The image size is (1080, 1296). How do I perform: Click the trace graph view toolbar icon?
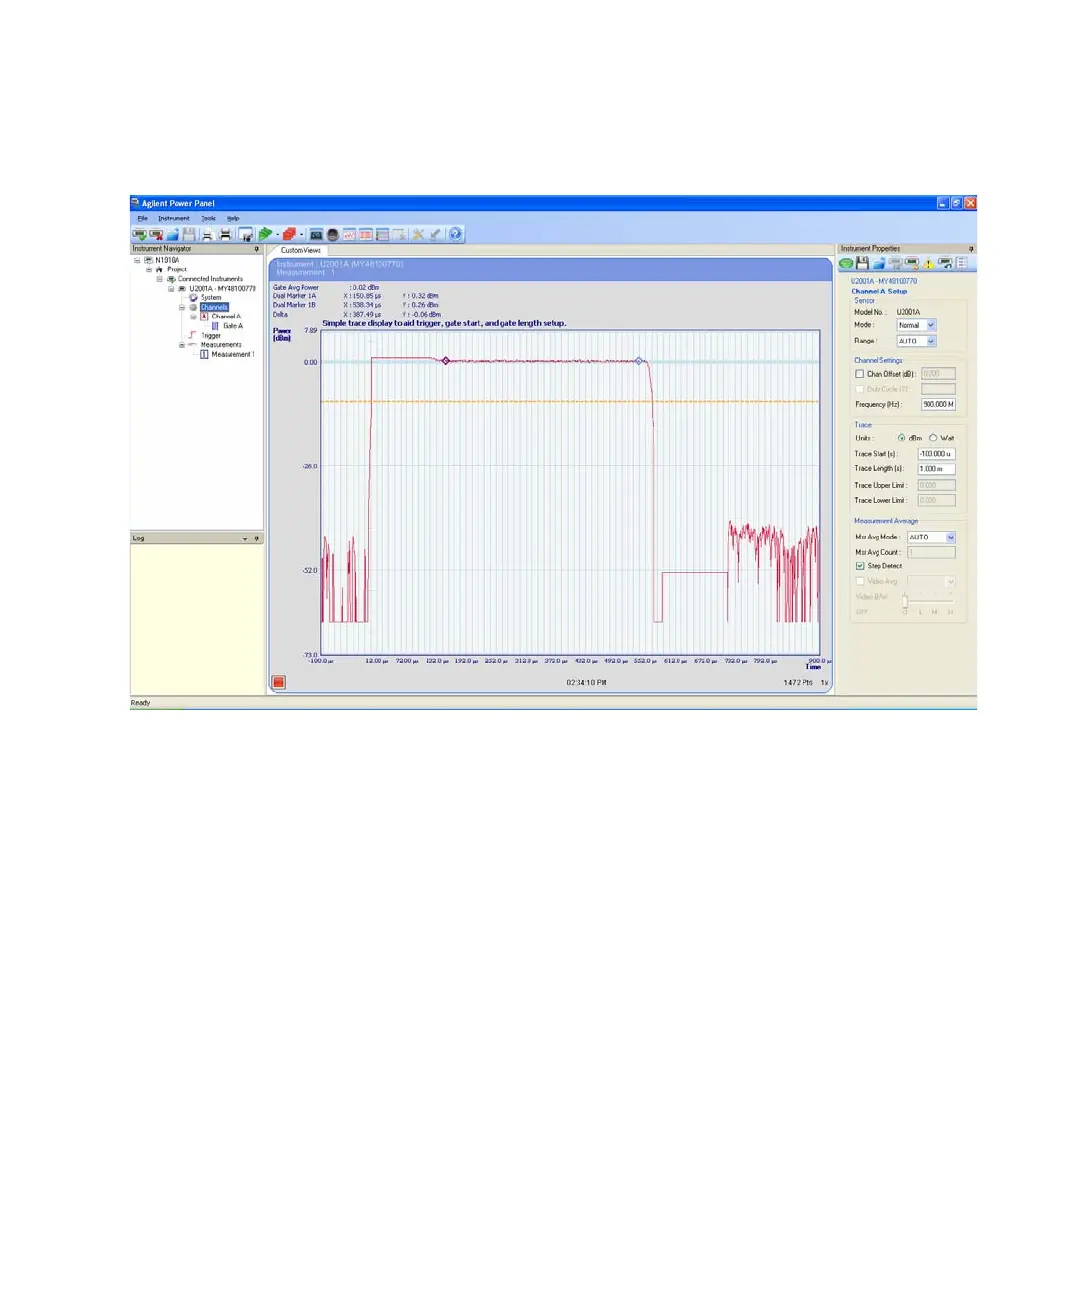pos(349,234)
